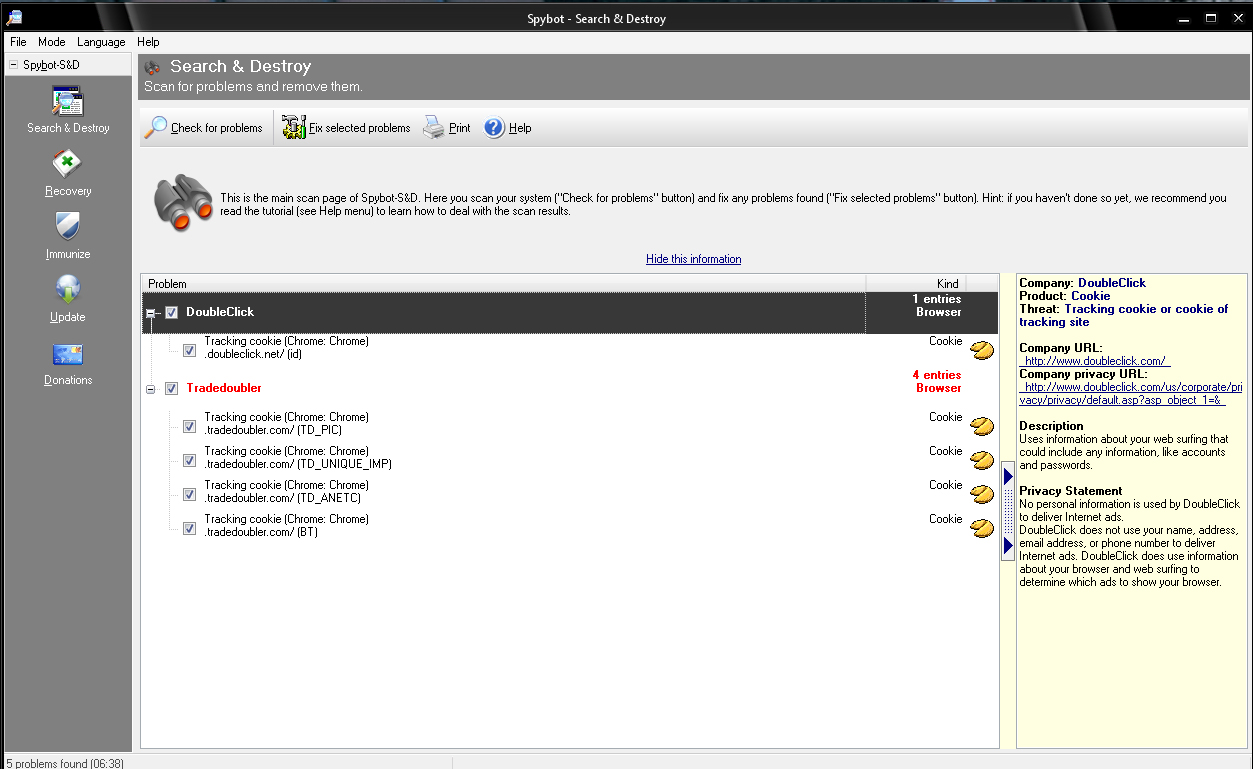Viewport: 1253px width, 769px height.
Task: Uncheck the TD_ANETC cookie checkbox
Action: coord(189,494)
